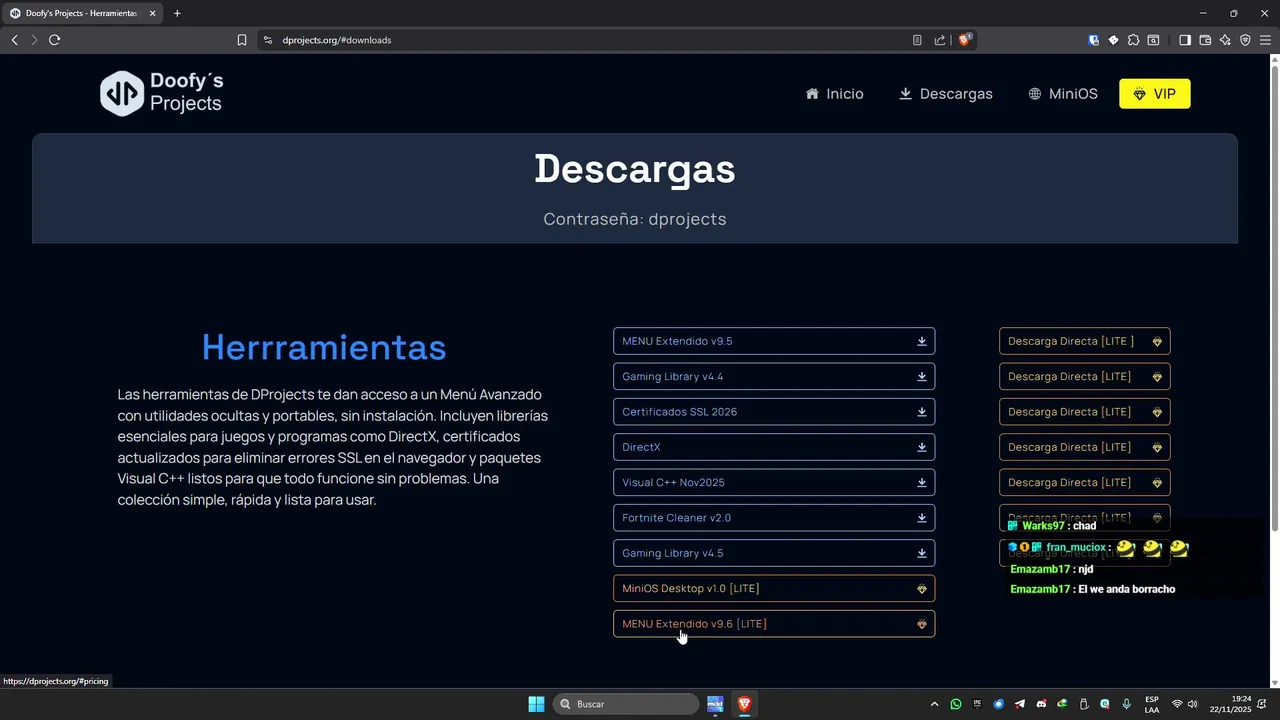
Task: Click diamond icon on MiniOS Desktop row
Action: (922, 589)
